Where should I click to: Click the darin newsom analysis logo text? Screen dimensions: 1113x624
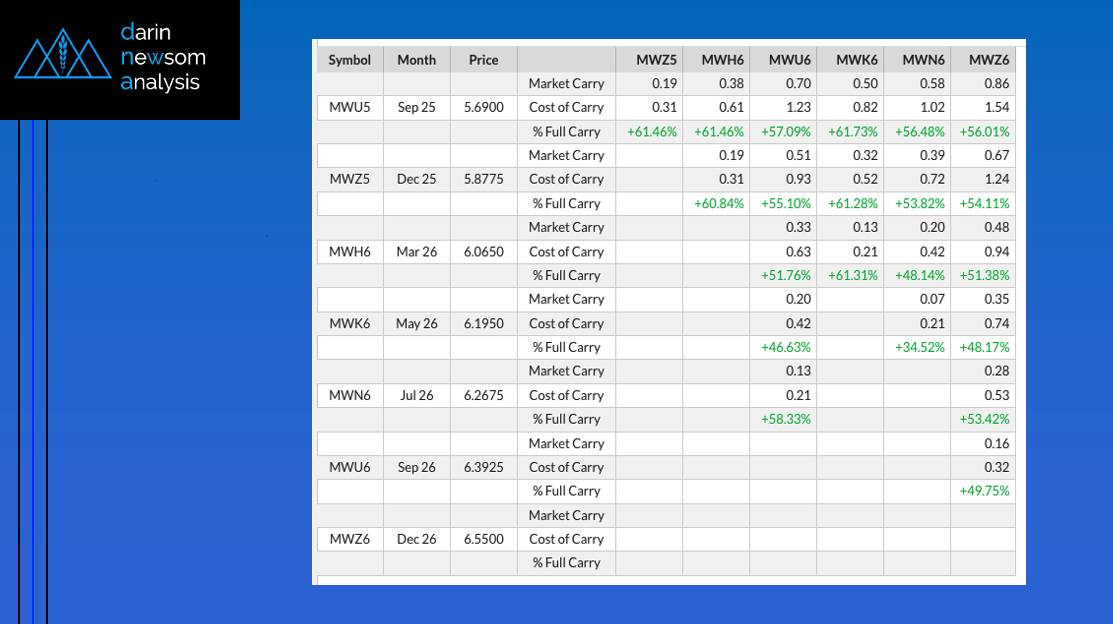[161, 58]
